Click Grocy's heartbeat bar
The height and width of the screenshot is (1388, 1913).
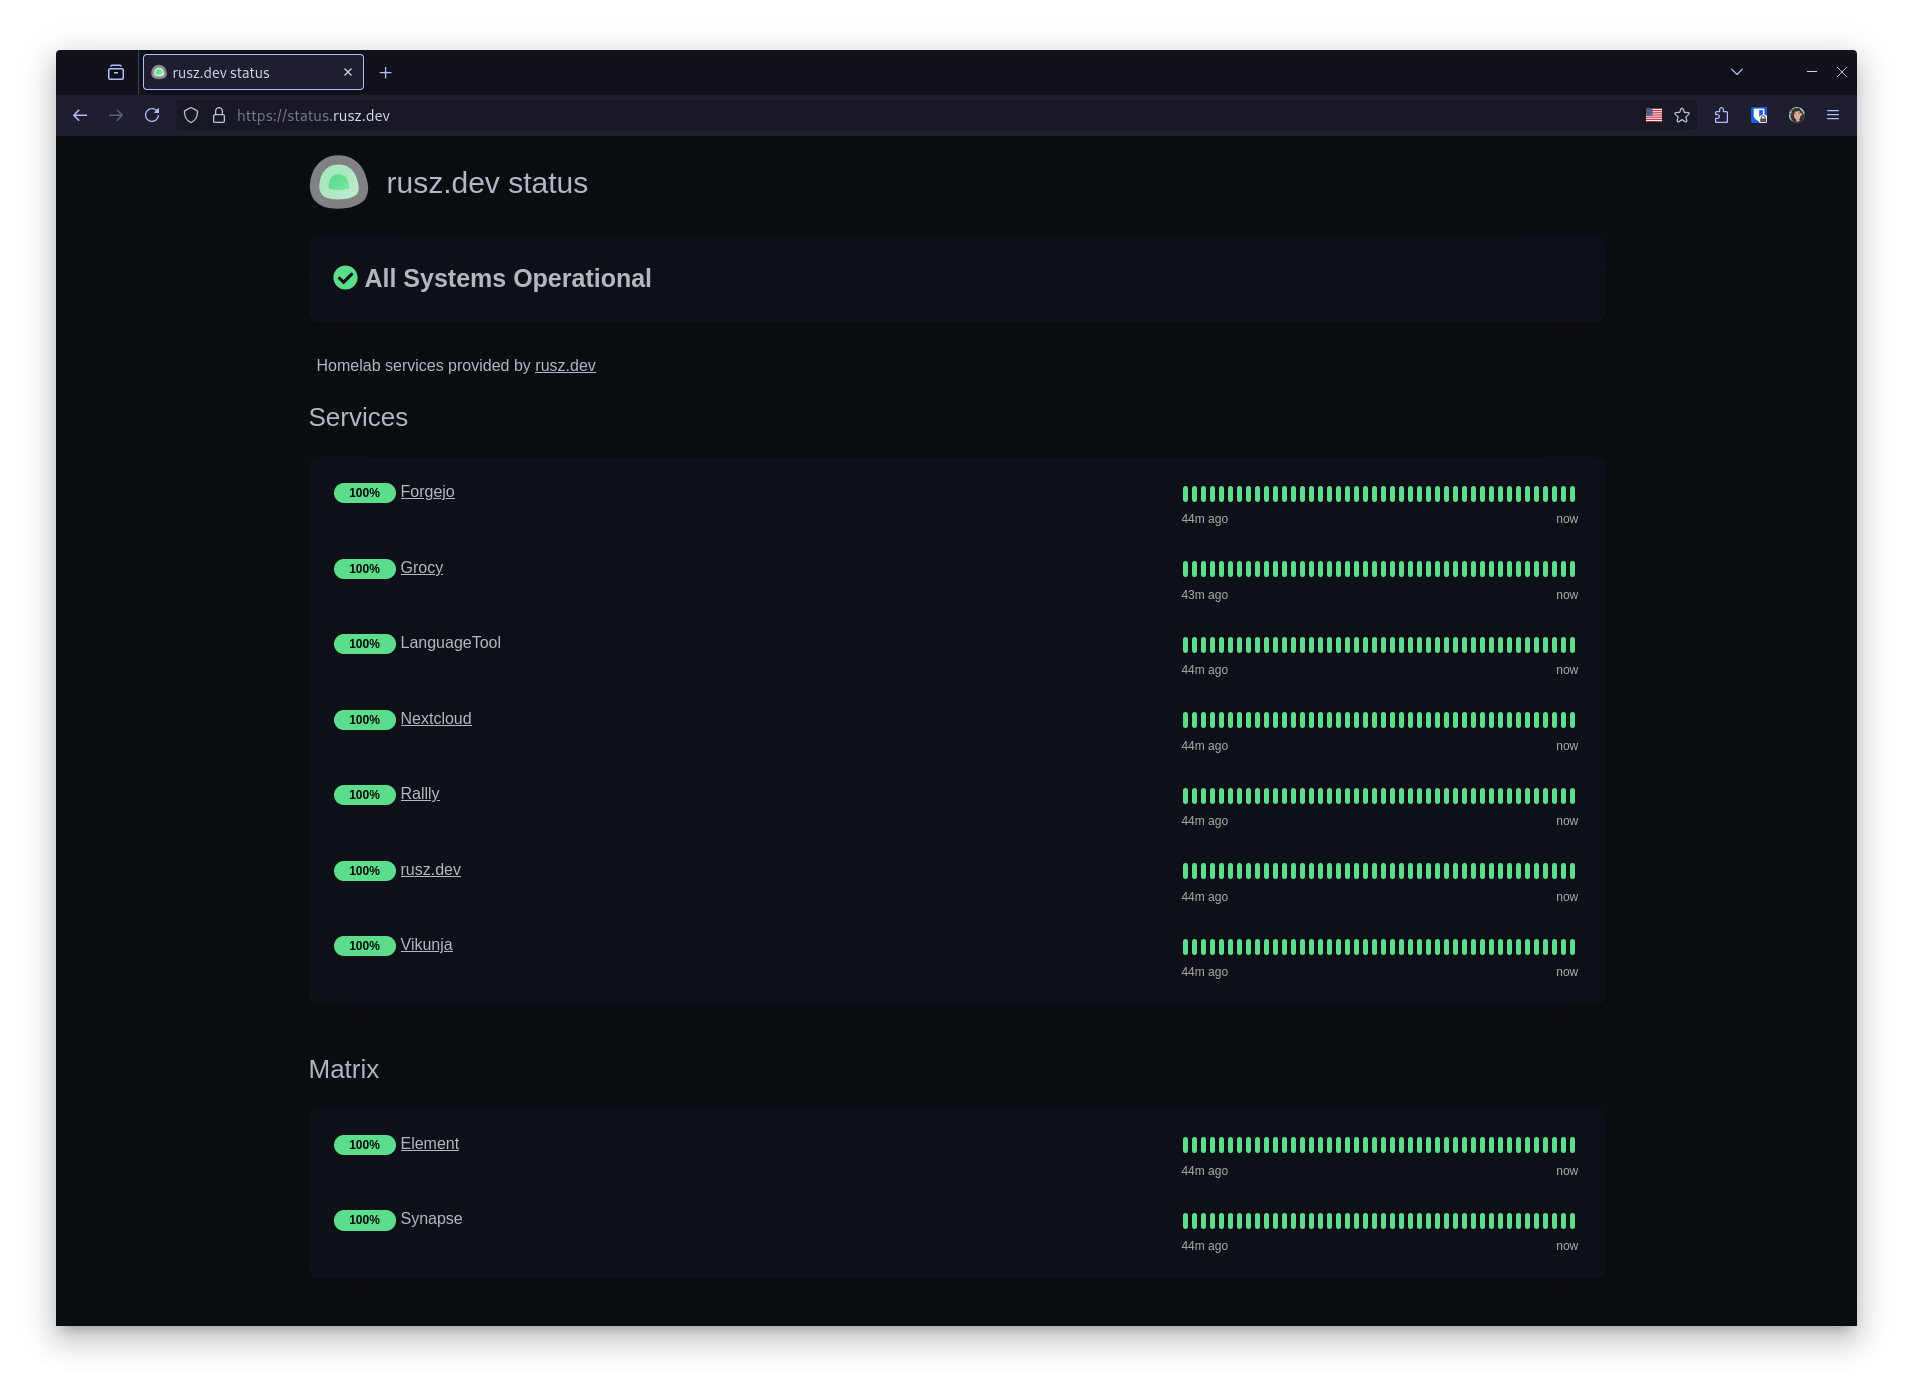click(1379, 569)
